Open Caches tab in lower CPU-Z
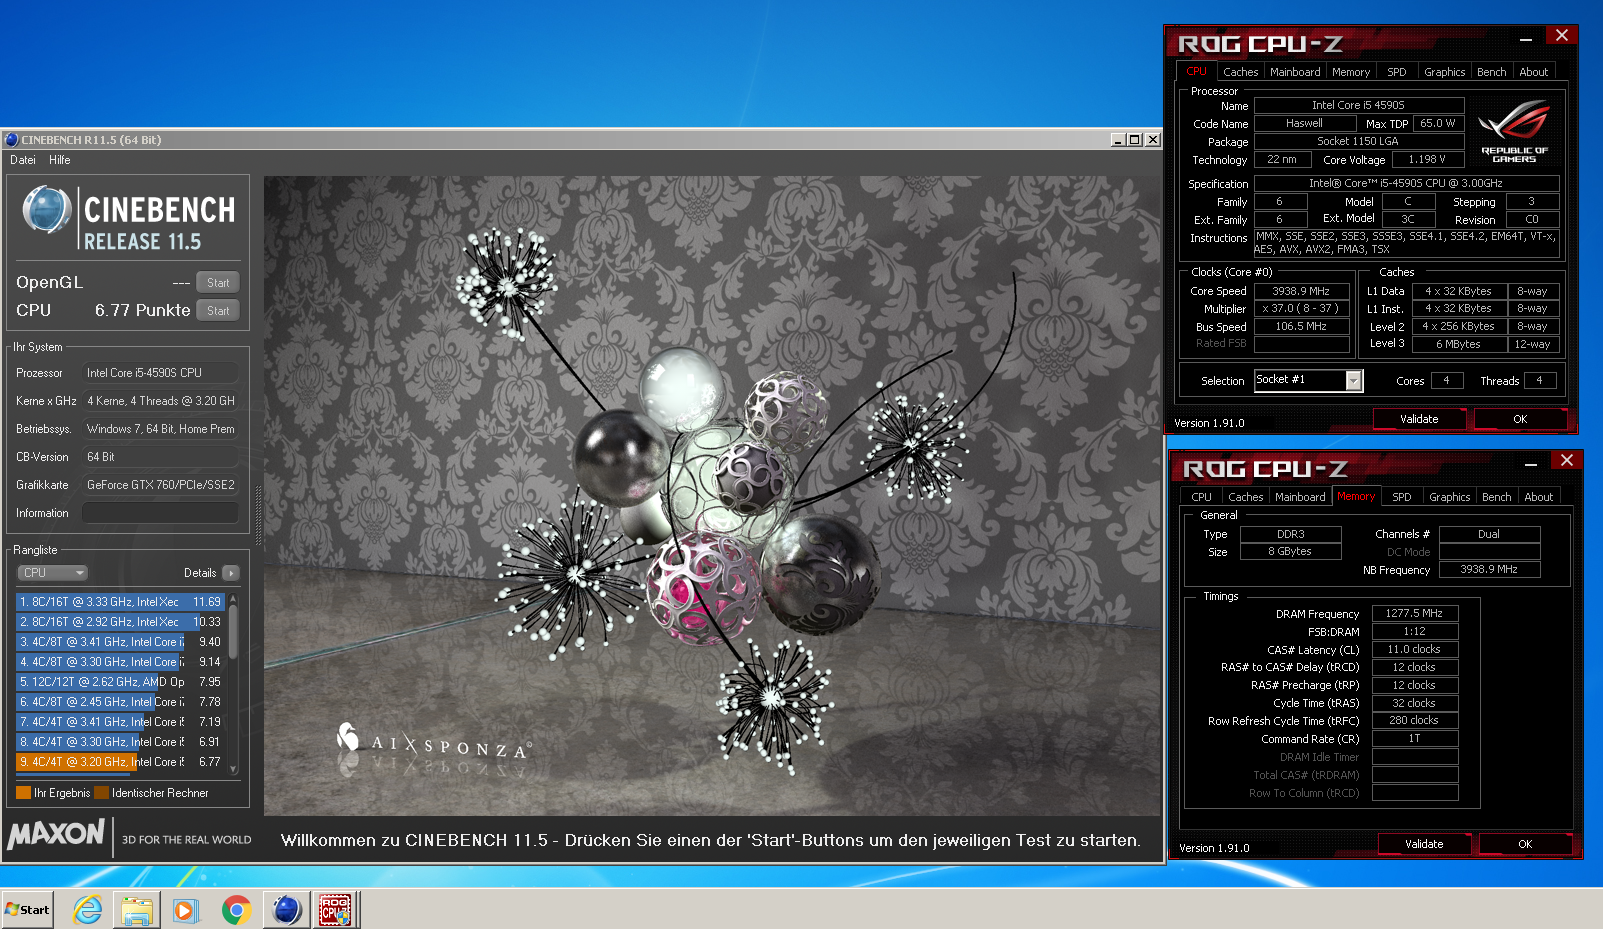This screenshot has height=929, width=1603. (1245, 497)
